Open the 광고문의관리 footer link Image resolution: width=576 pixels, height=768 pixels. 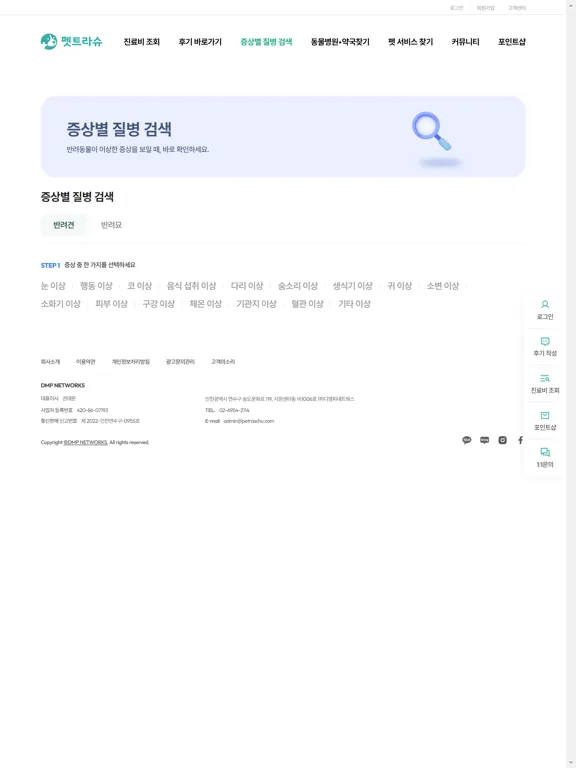[180, 362]
